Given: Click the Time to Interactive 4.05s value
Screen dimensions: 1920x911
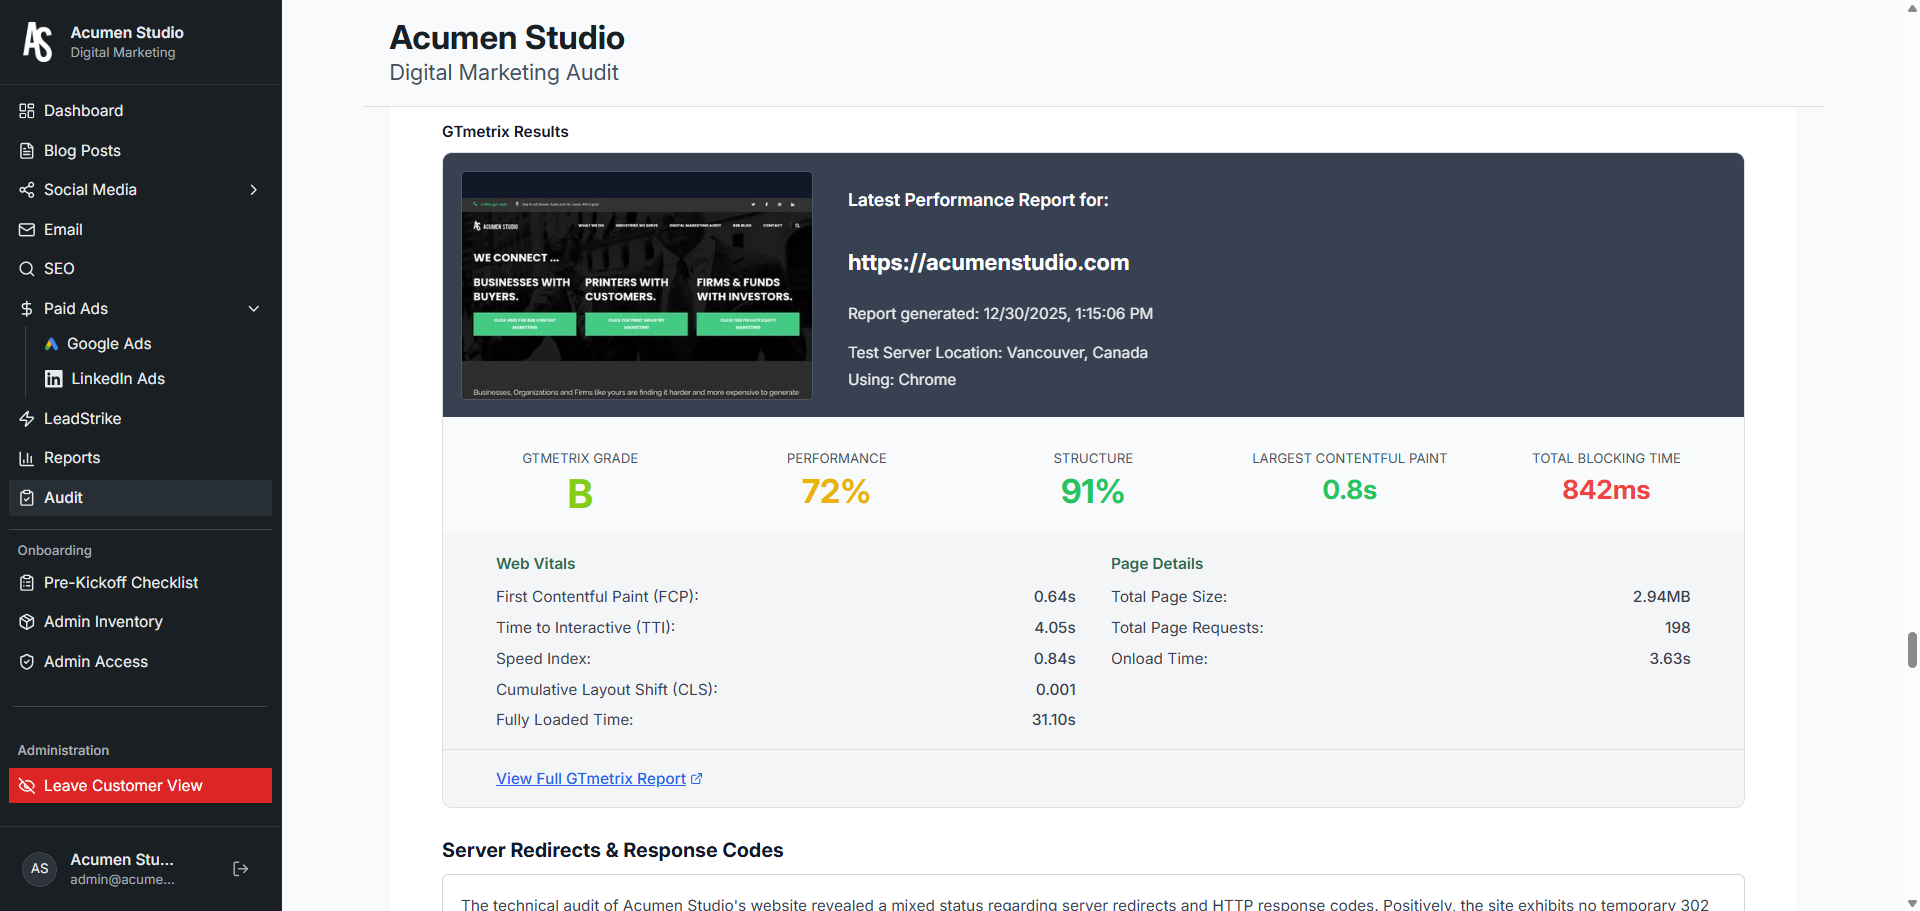Looking at the screenshot, I should (1054, 628).
